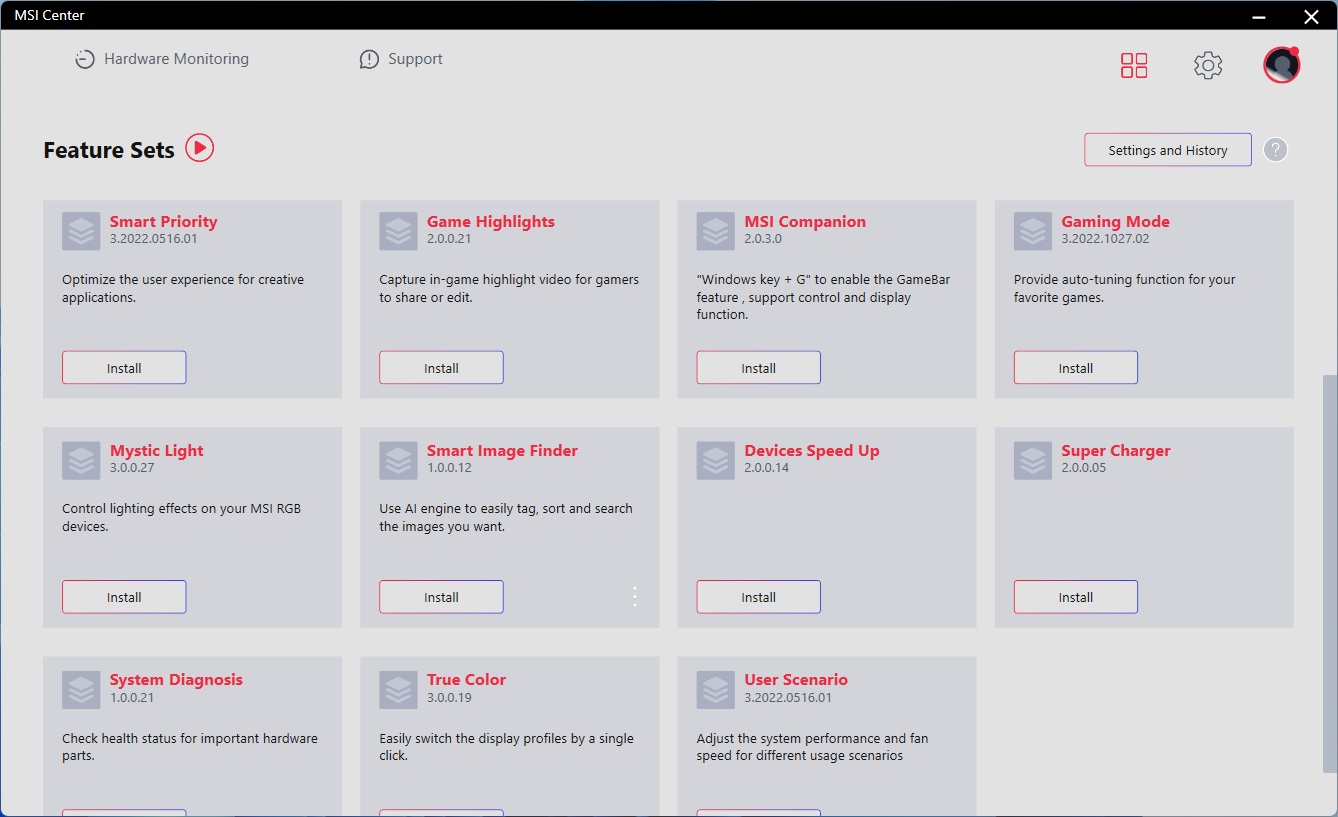This screenshot has width=1338, height=817.
Task: Open Settings and History
Action: (x=1167, y=150)
